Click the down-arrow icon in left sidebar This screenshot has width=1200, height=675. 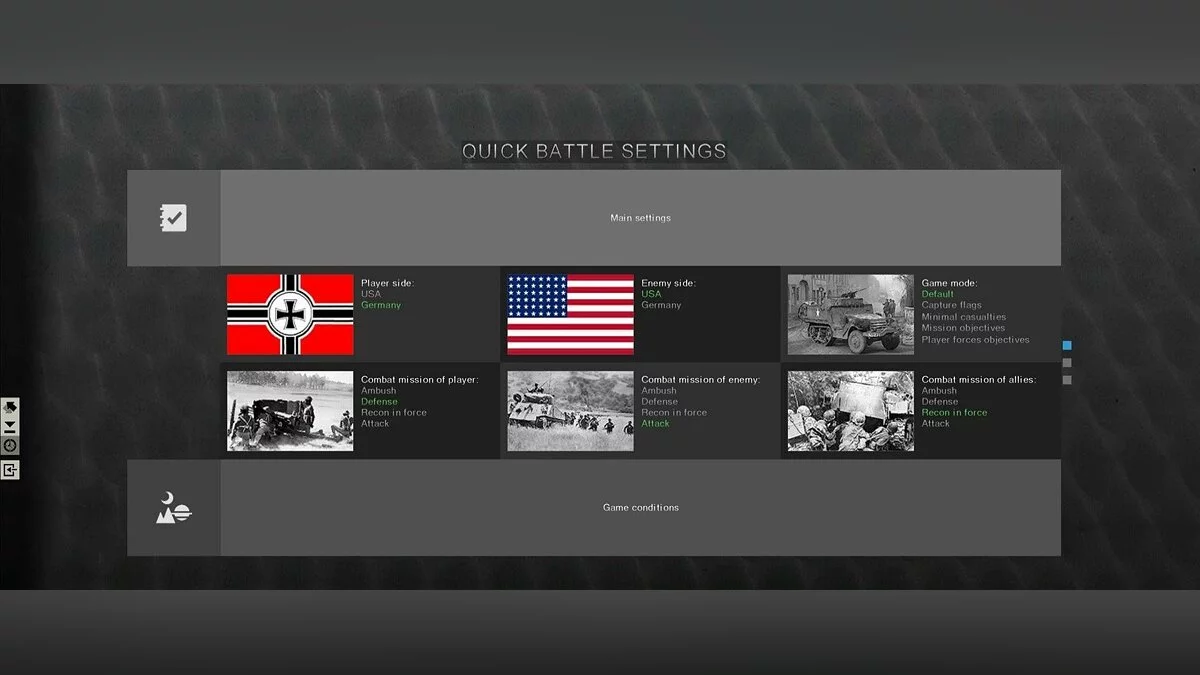(10, 426)
